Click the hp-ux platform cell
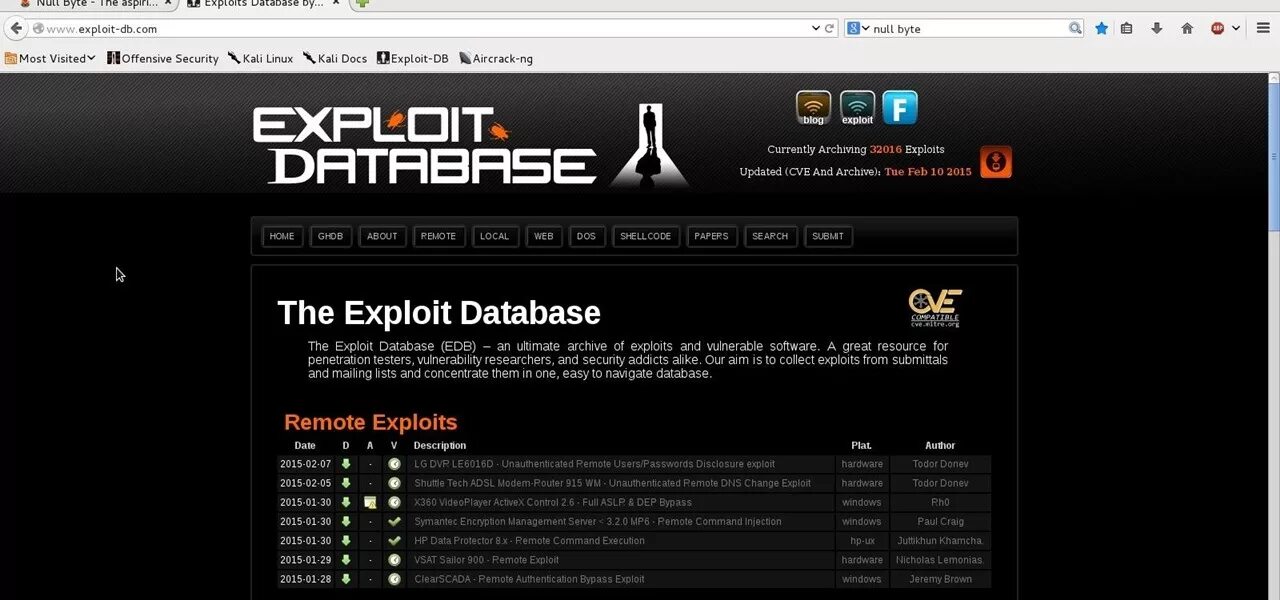 862,541
